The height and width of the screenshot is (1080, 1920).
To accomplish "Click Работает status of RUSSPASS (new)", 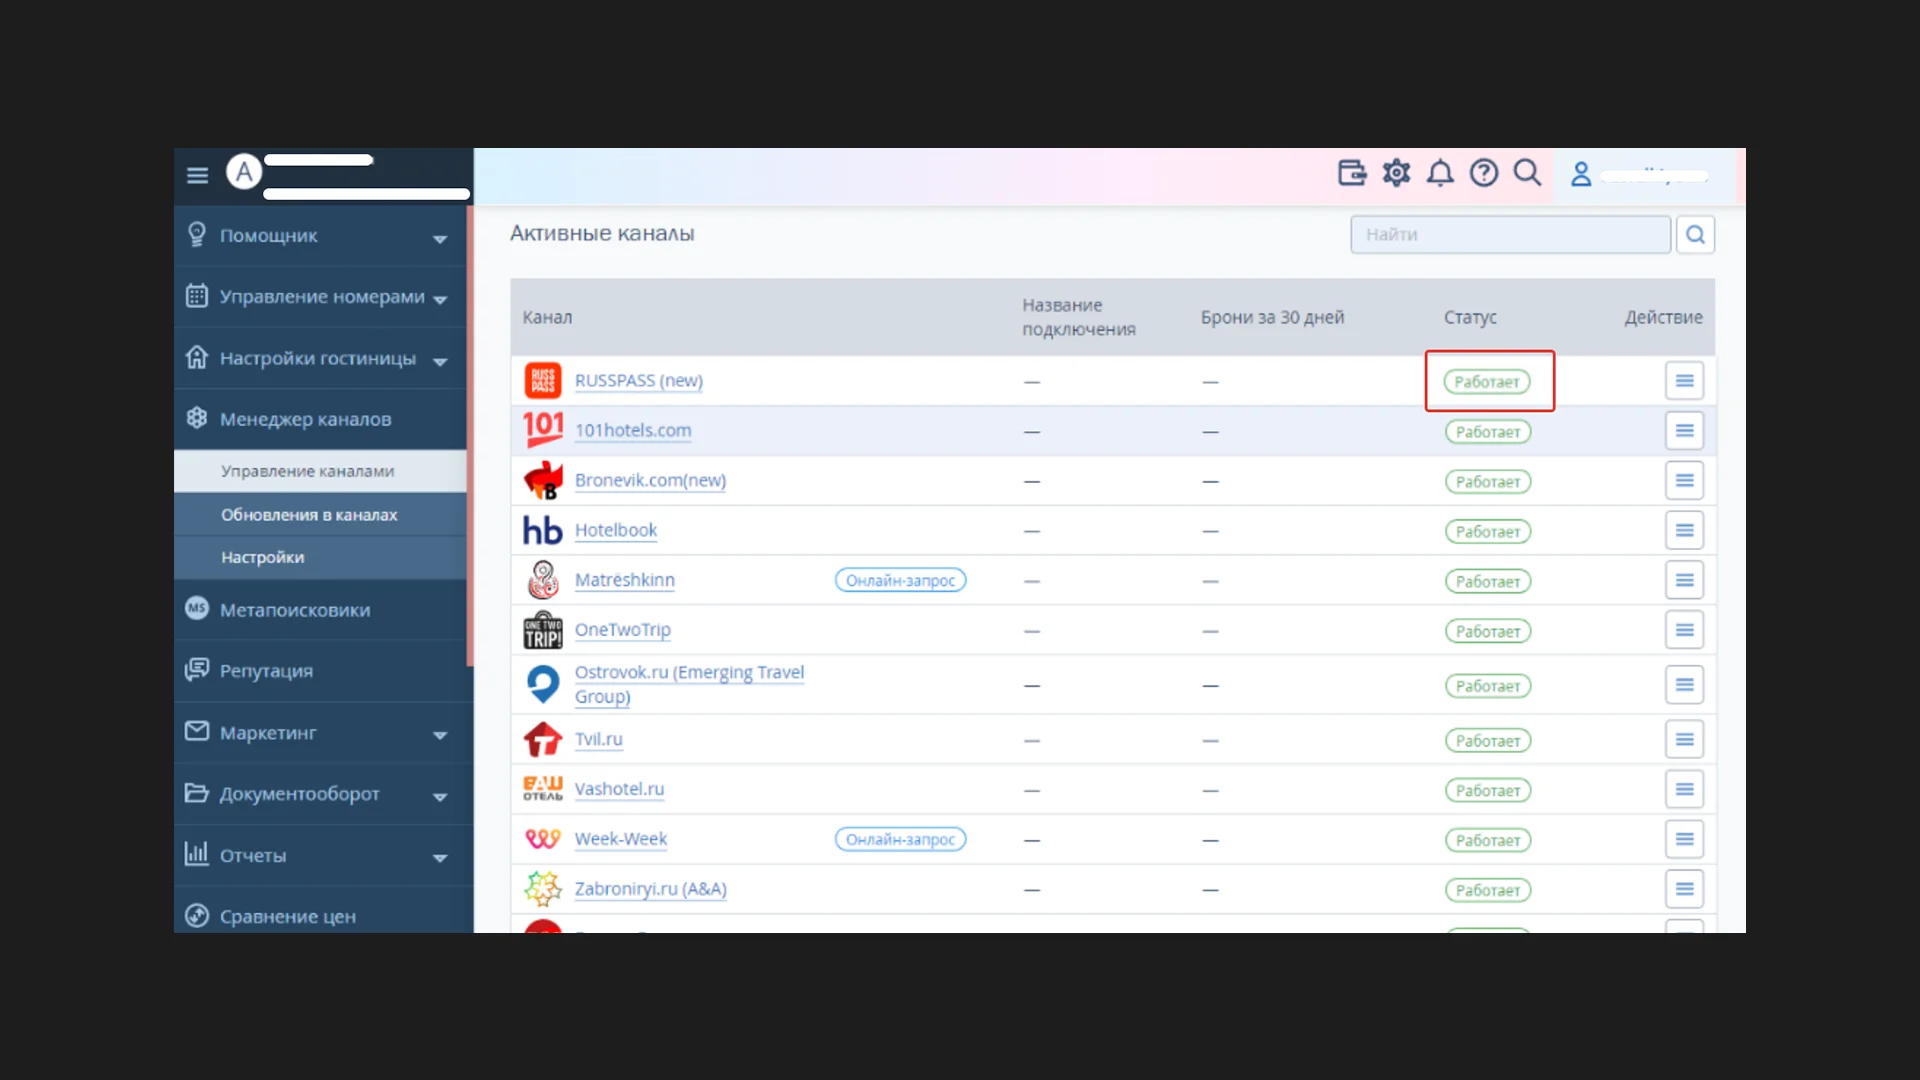I will coord(1486,382).
